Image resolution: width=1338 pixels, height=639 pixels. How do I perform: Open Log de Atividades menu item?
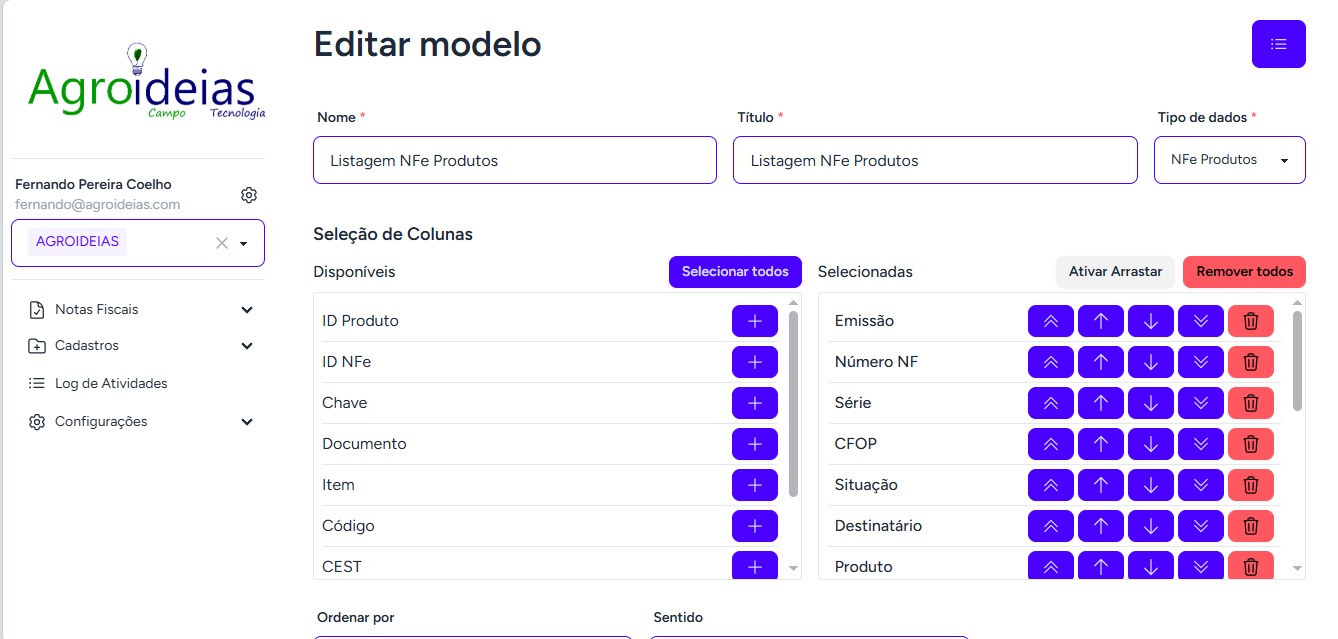pos(110,384)
